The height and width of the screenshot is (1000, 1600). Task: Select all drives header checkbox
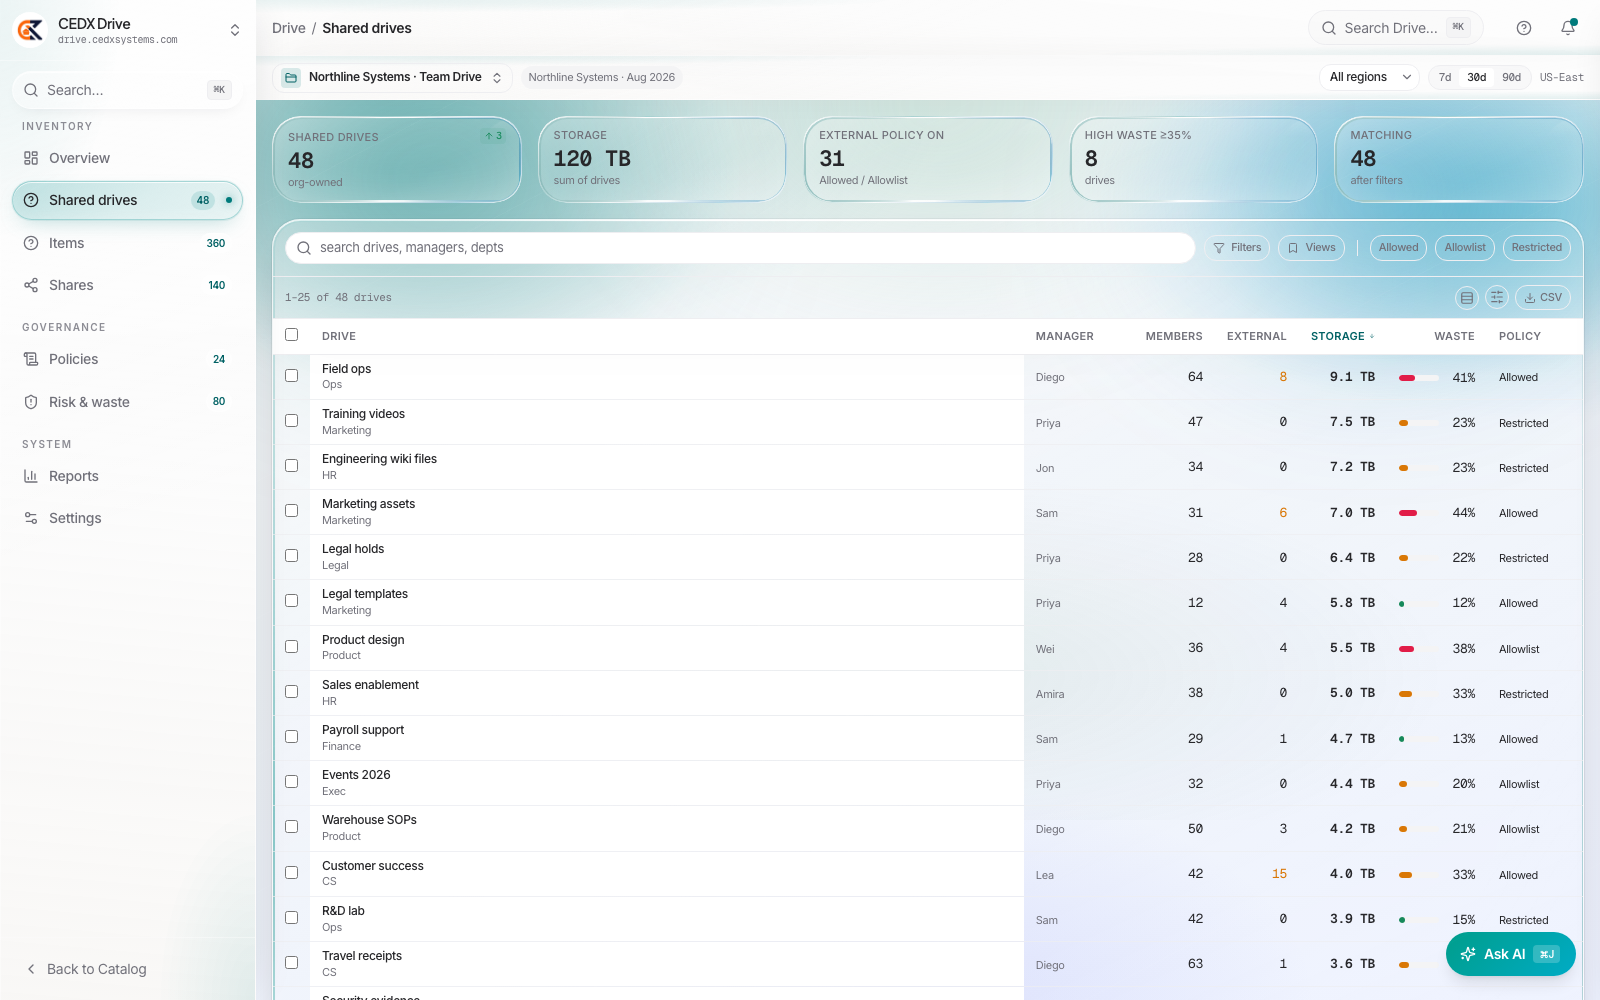[292, 335]
